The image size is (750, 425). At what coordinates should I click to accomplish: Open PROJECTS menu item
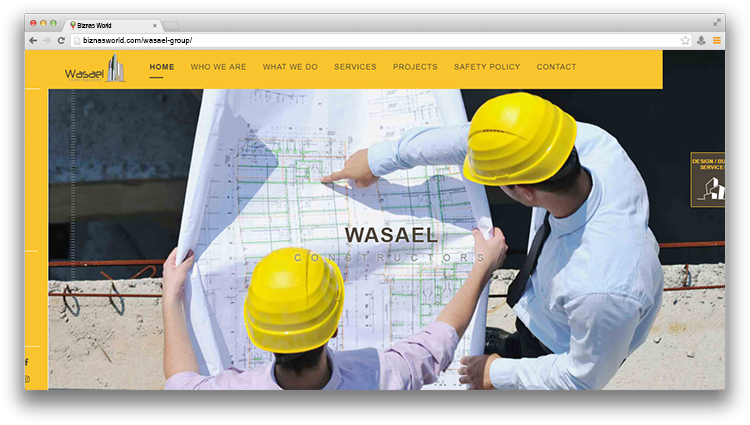coord(415,67)
